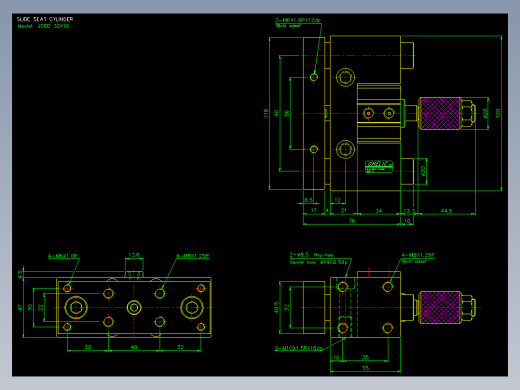The image size is (520, 390).
Task: Click the "2-ø8.5 Thru-hole" callout
Action: [311, 255]
